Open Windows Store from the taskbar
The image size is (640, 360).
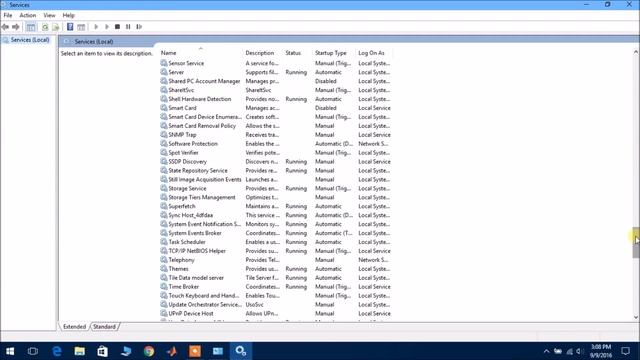coord(102,351)
